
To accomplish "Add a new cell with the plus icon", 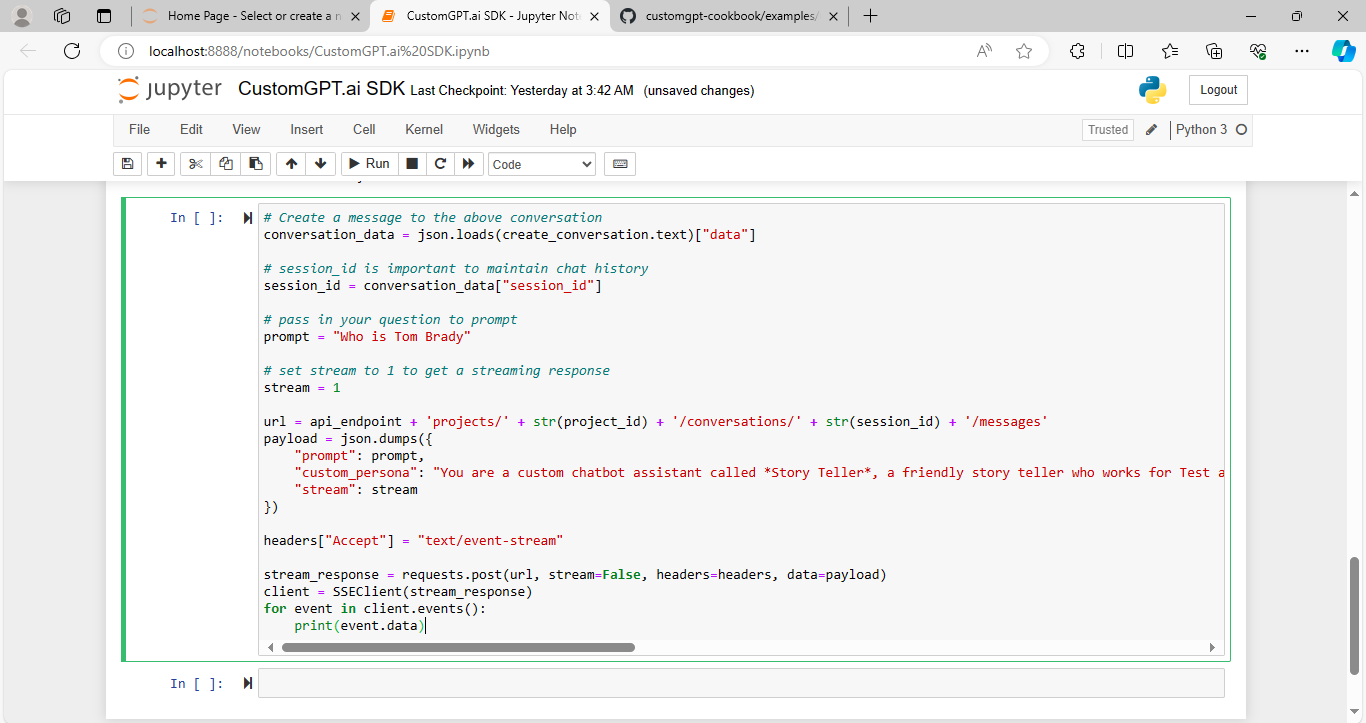I will [x=161, y=163].
